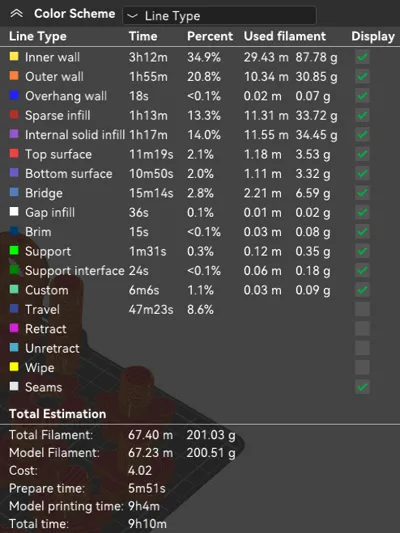Enable the Retract display checkbox
The image size is (400, 533).
tap(362, 329)
